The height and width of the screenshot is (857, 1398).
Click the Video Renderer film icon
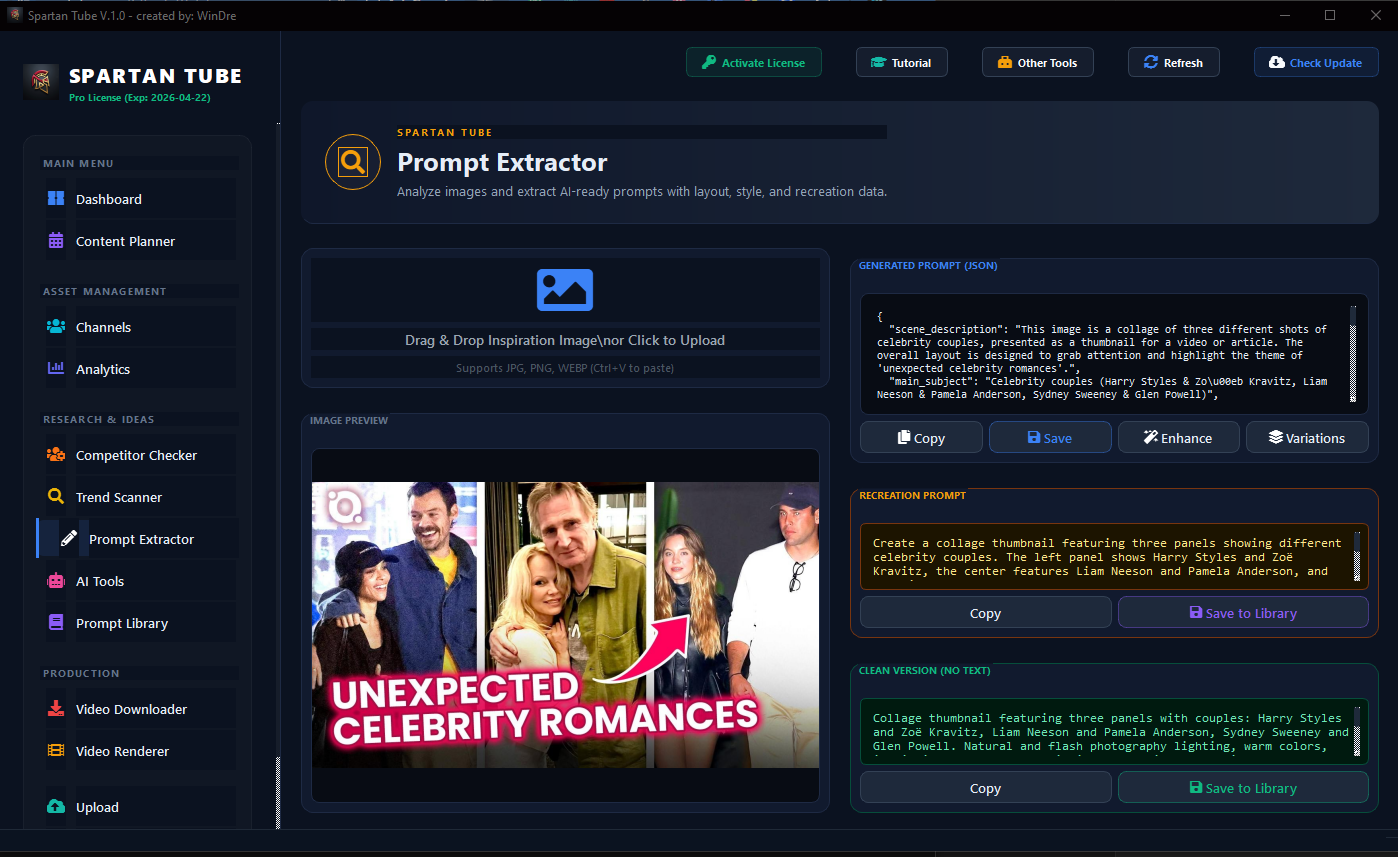click(x=56, y=751)
